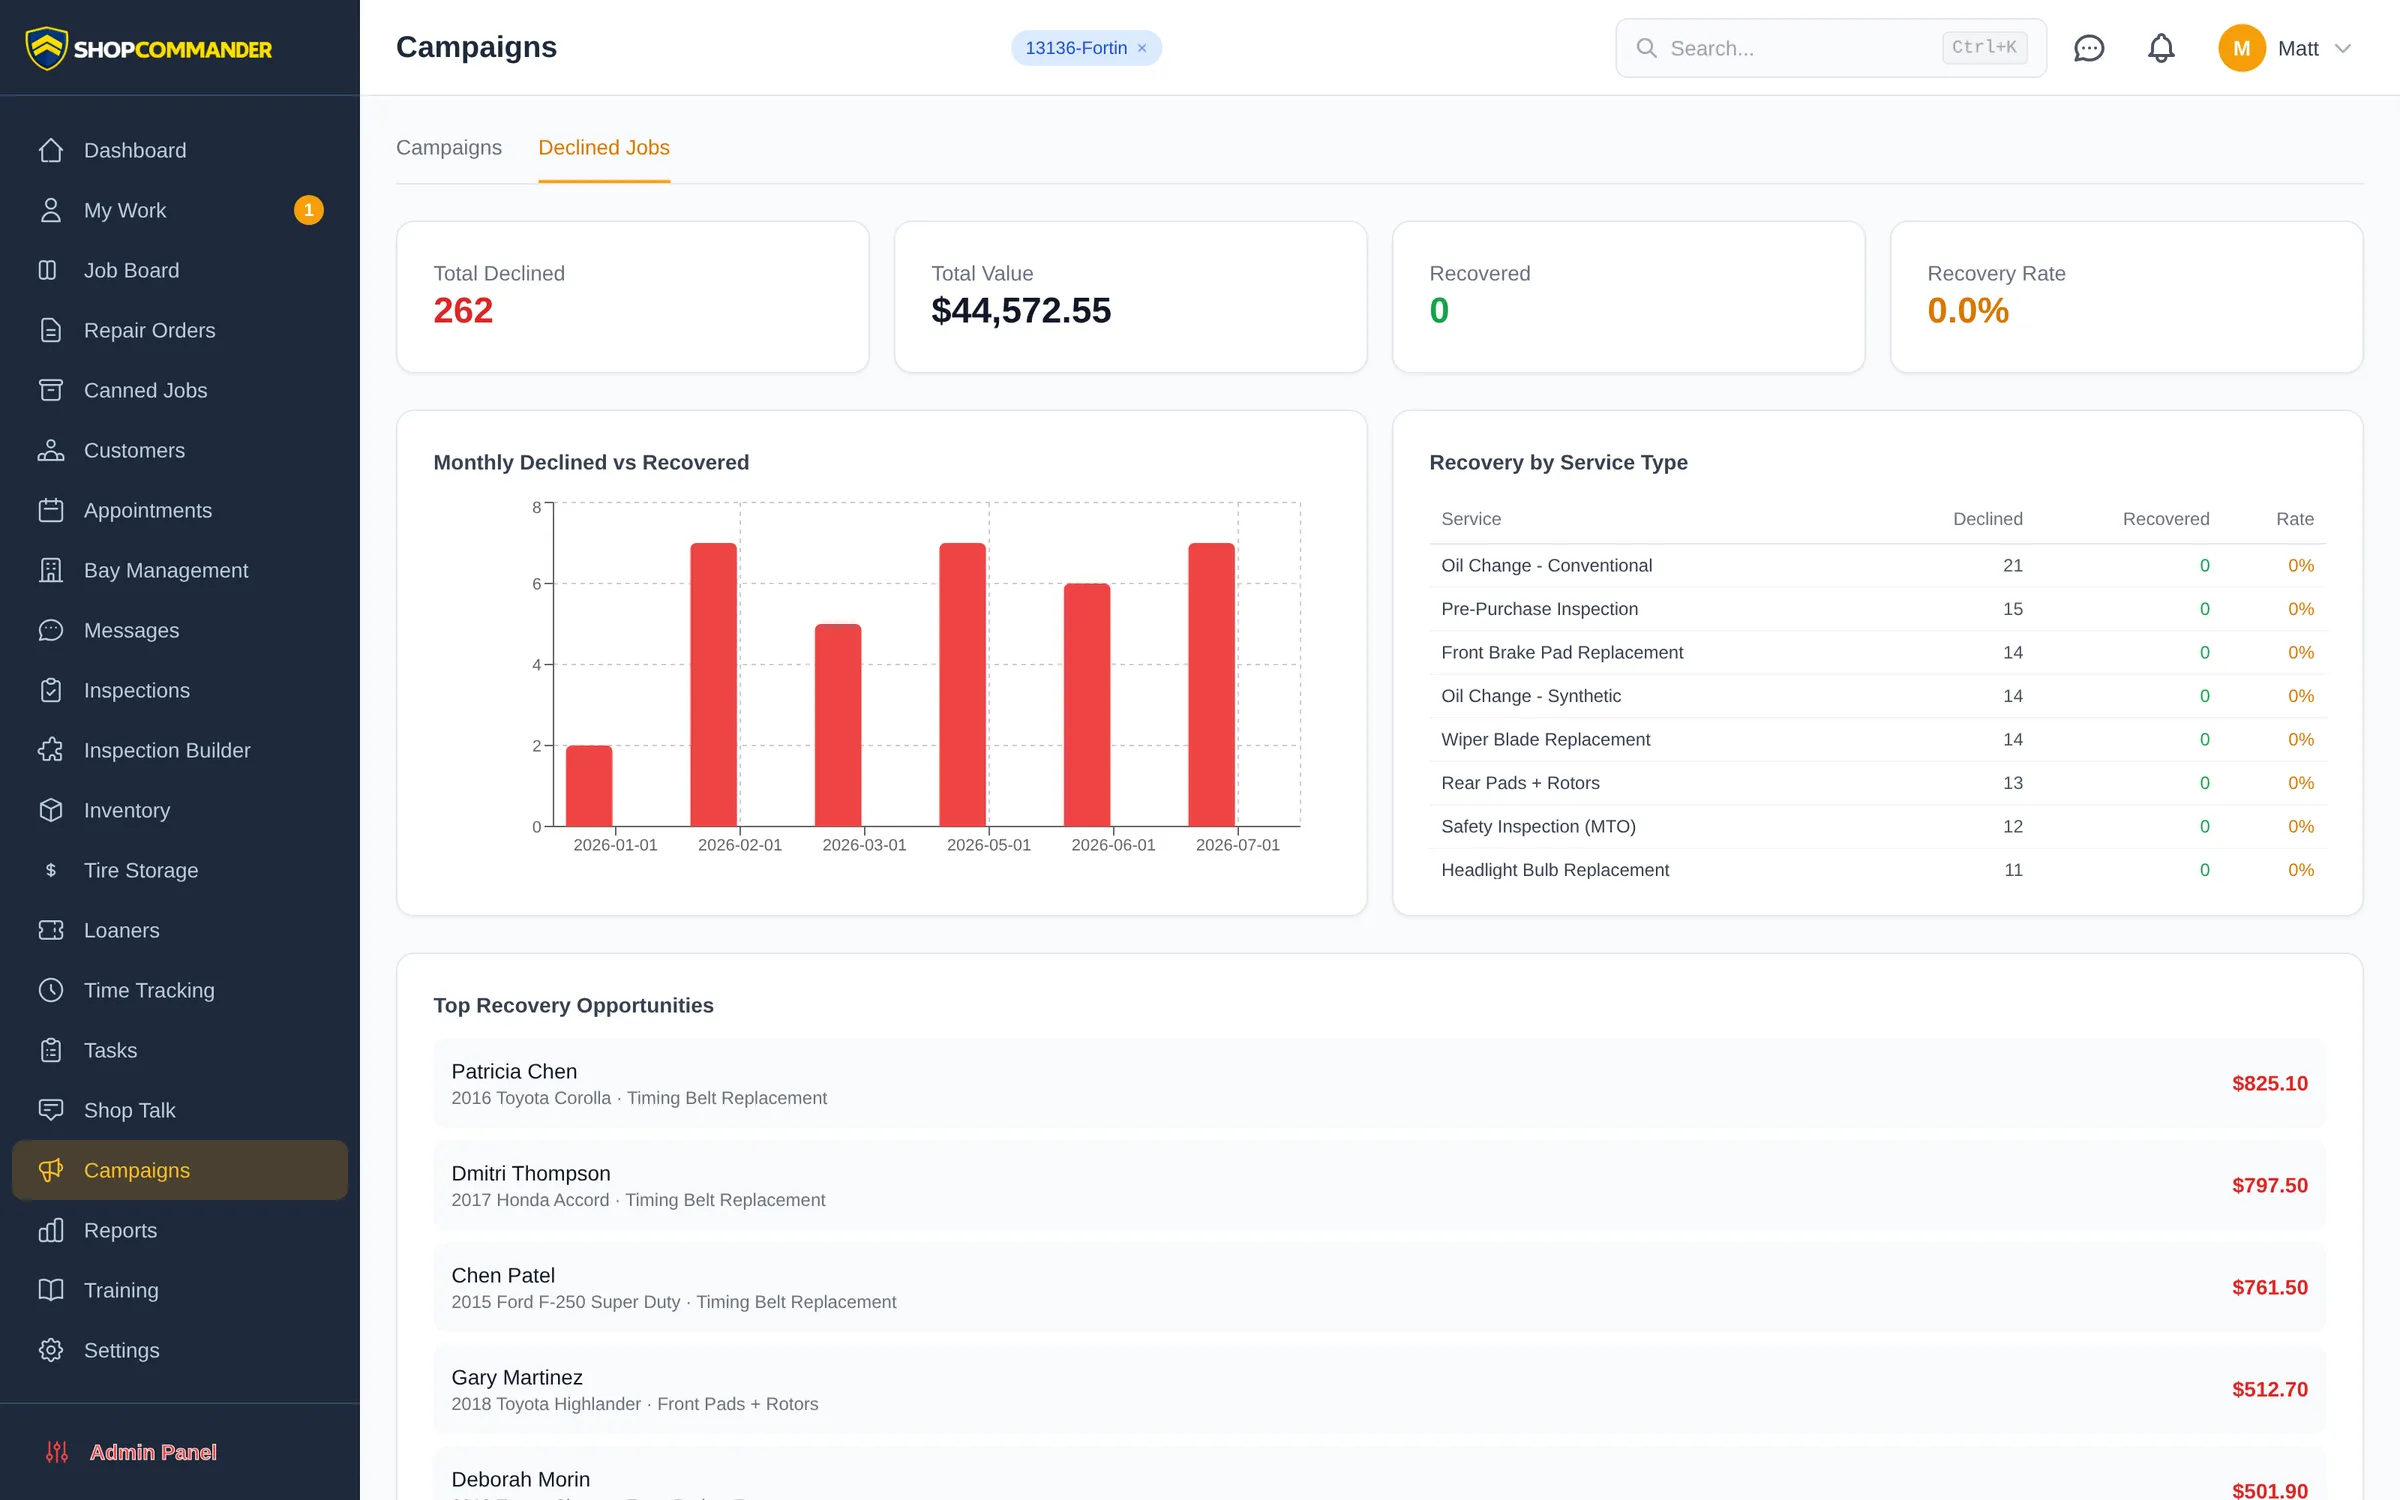The height and width of the screenshot is (1500, 2400).
Task: Click the 2026-06-01 bar in chart
Action: click(x=1087, y=705)
